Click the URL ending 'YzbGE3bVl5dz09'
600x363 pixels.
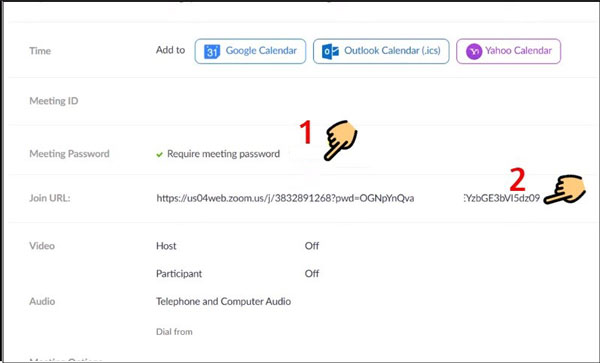(502, 198)
